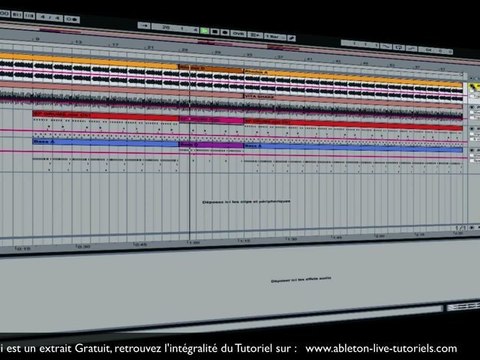Toggle the Punch-Out switch
Viewport: 480px width, 360px height.
click(x=411, y=49)
